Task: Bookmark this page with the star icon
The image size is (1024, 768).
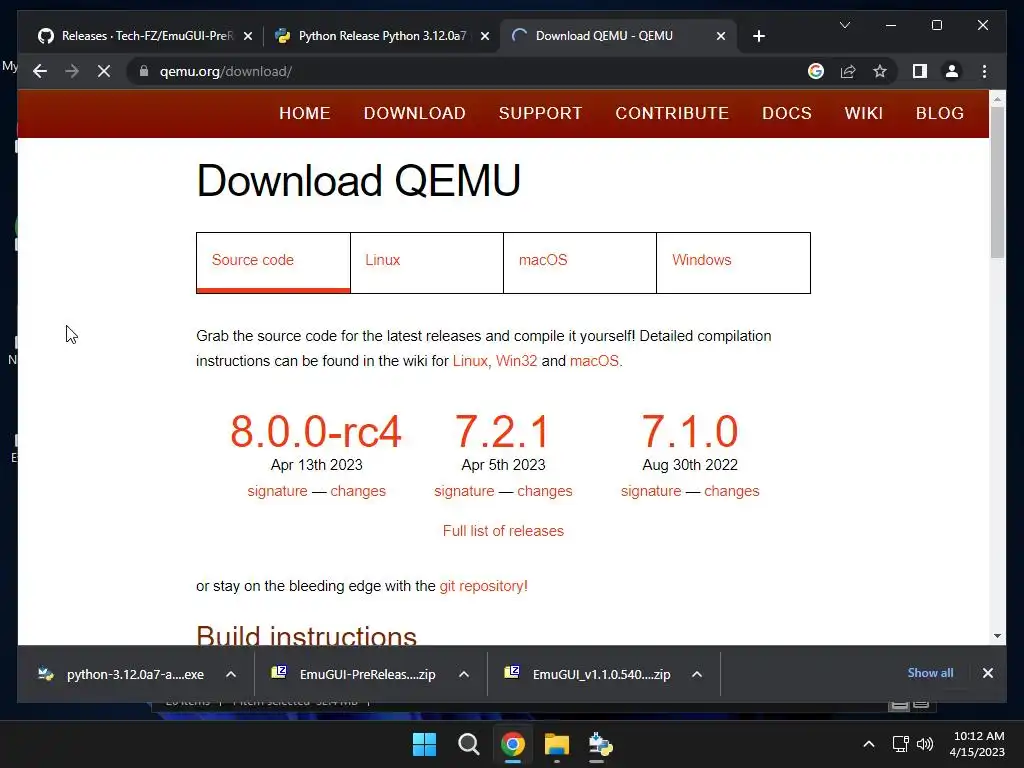Action: coord(880,71)
